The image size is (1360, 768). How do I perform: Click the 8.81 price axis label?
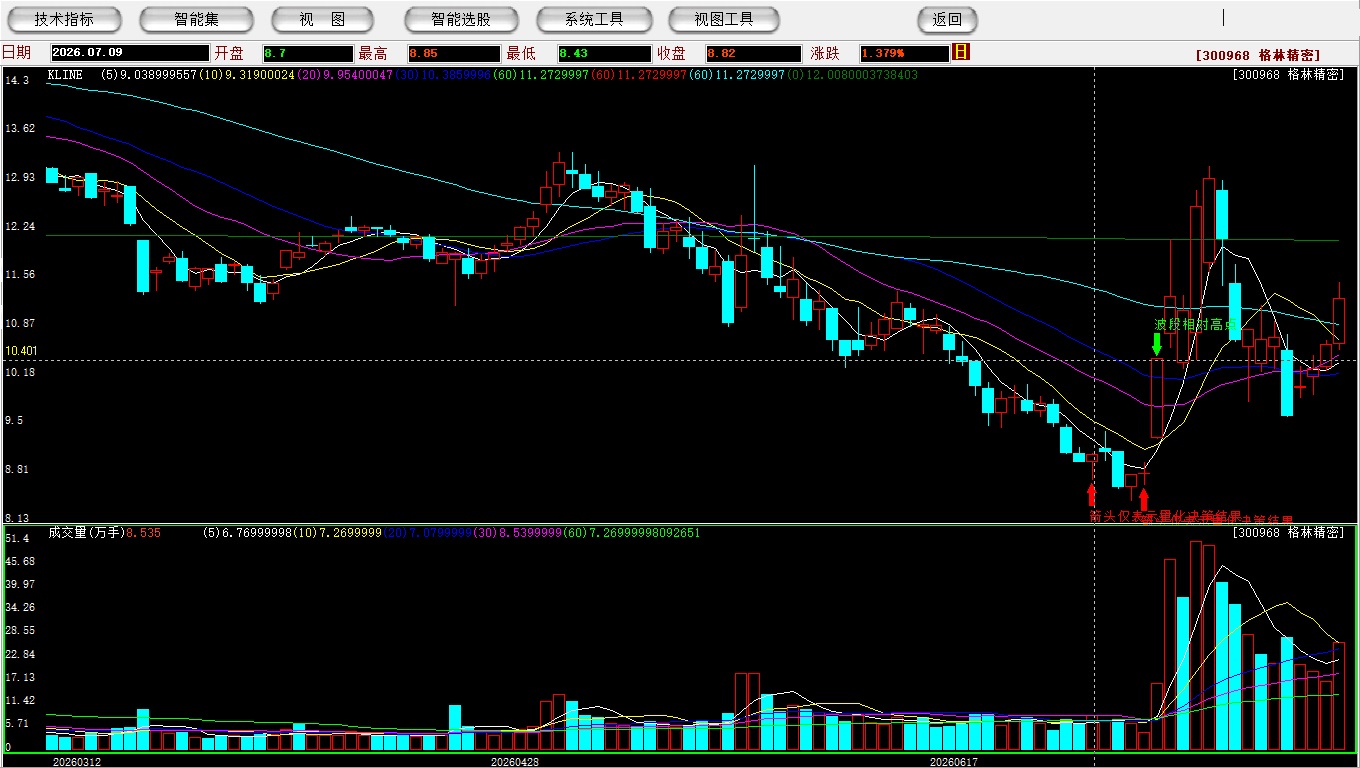point(18,469)
